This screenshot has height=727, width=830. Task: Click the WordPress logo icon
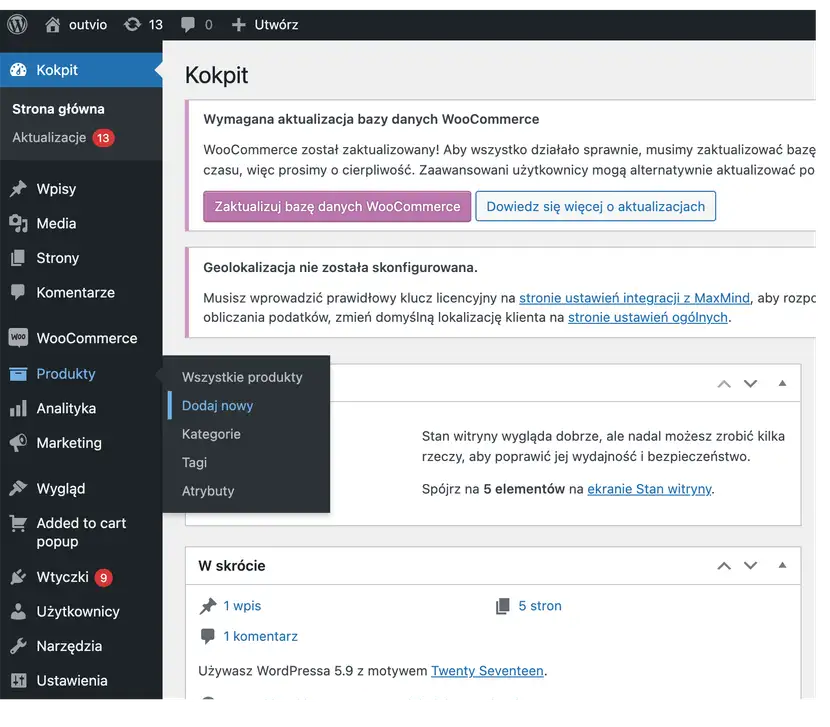(x=17, y=24)
